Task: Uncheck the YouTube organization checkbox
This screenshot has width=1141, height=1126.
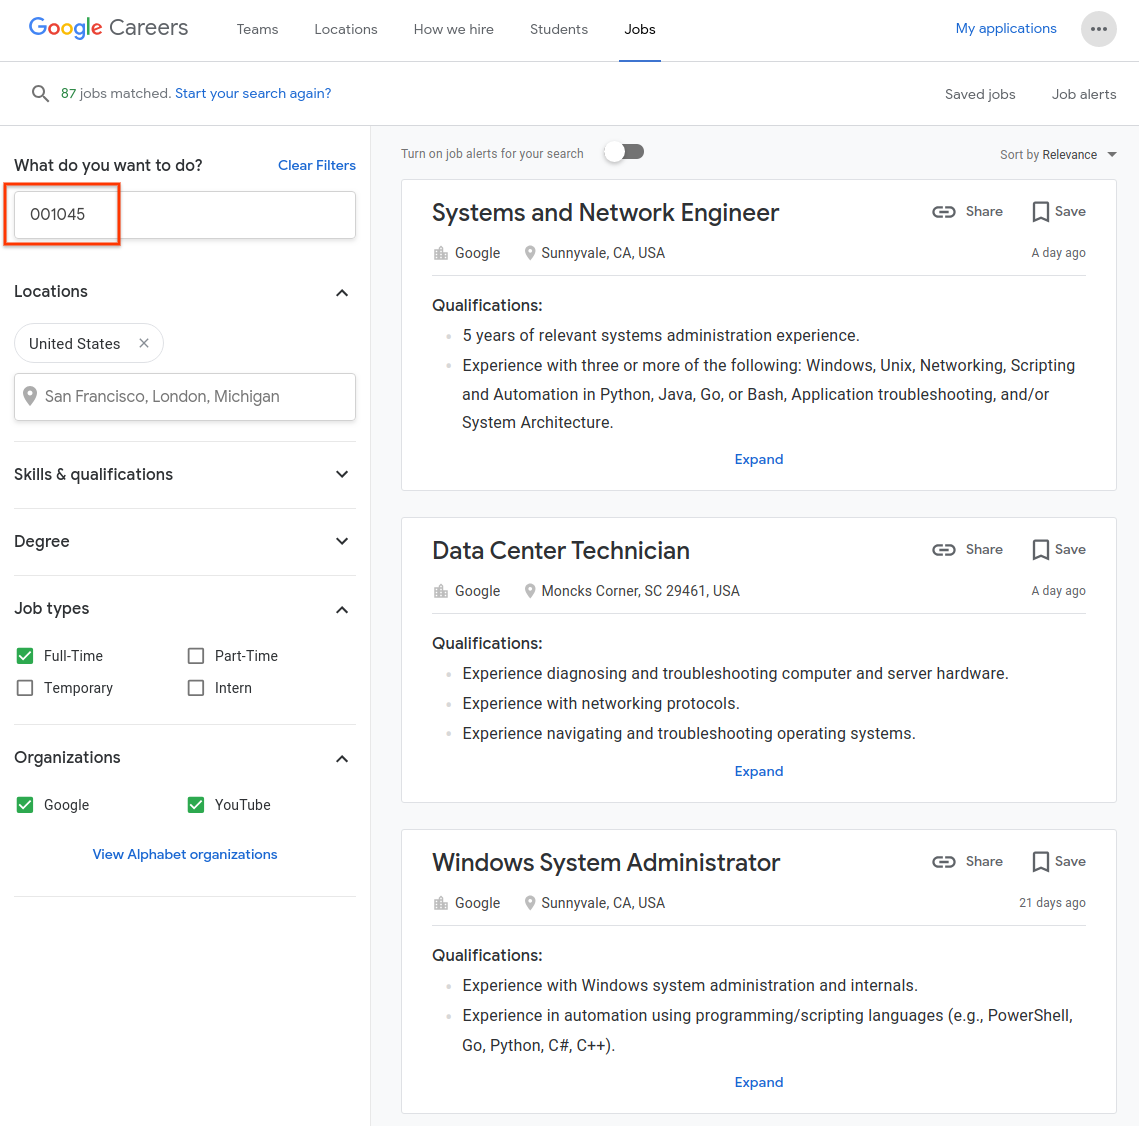Action: pyautogui.click(x=196, y=805)
